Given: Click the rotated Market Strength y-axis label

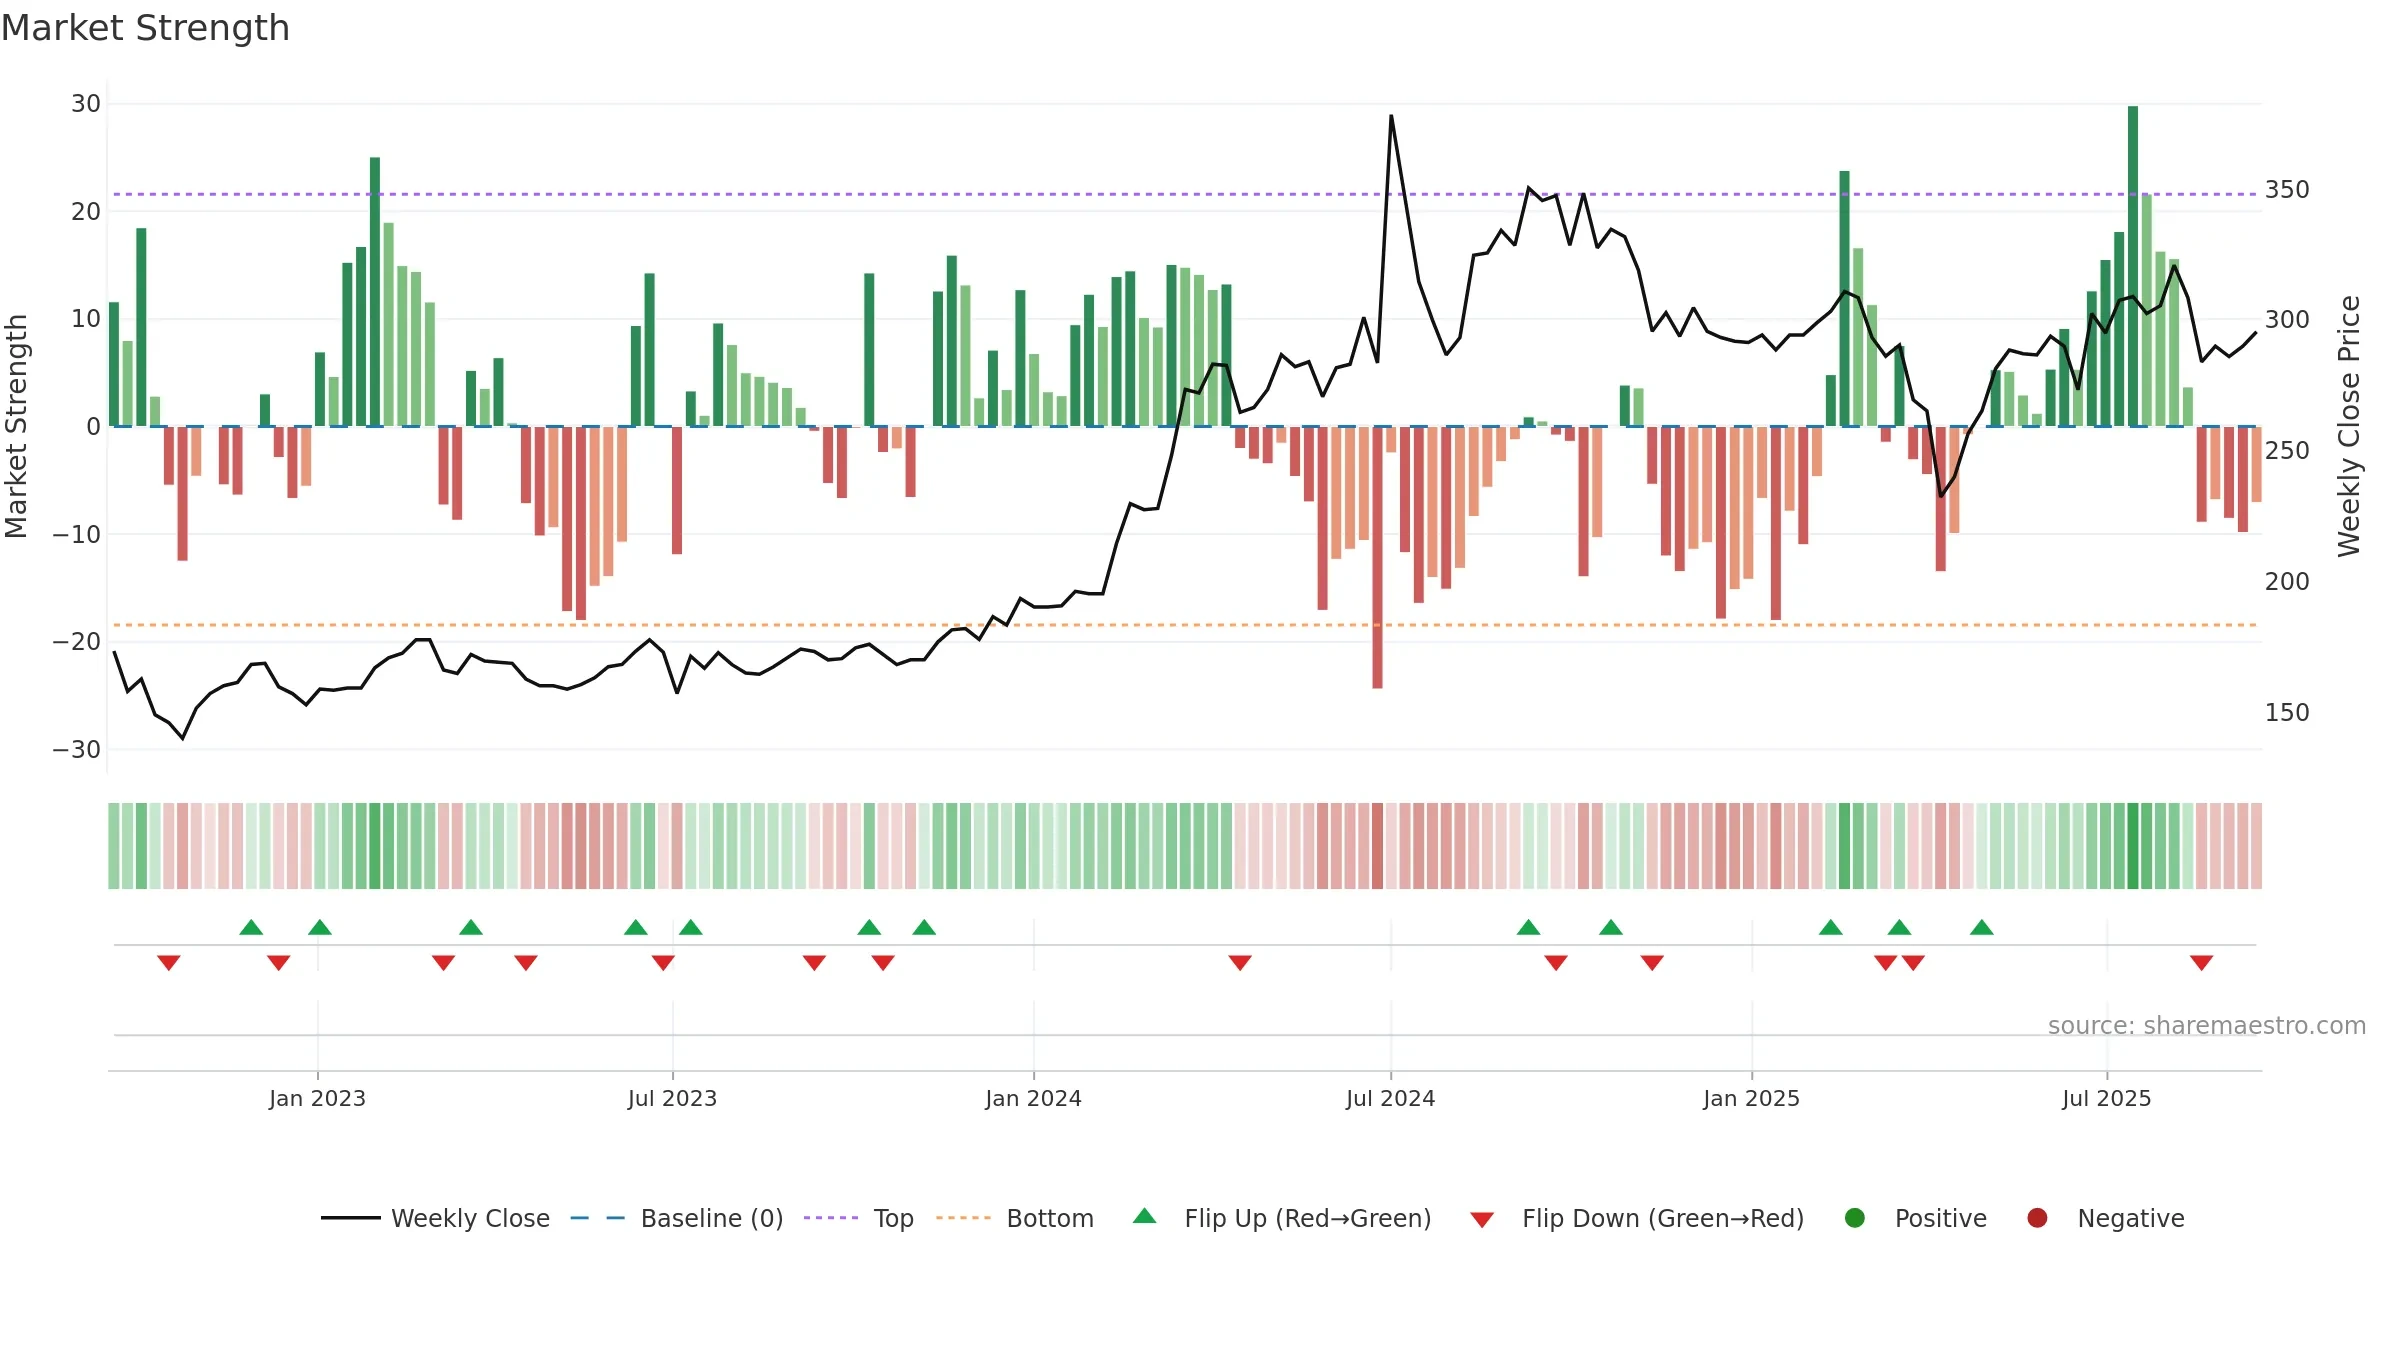Looking at the screenshot, I should [x=16, y=426].
